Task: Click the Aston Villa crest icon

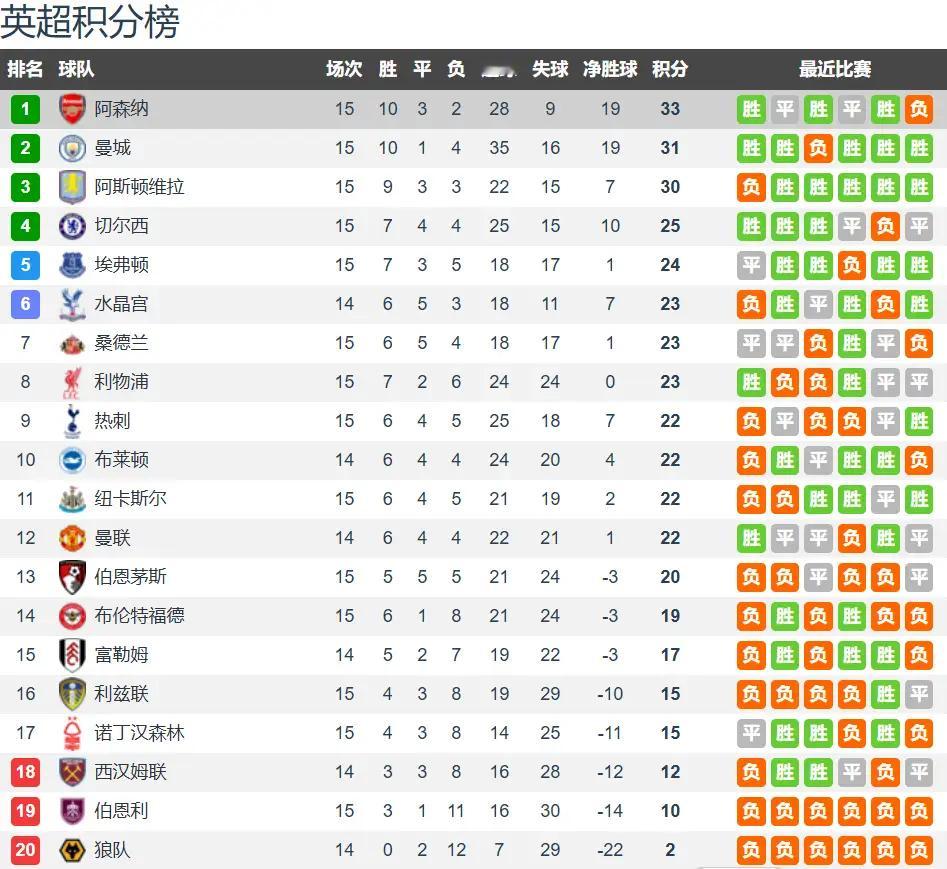Action: click(72, 187)
